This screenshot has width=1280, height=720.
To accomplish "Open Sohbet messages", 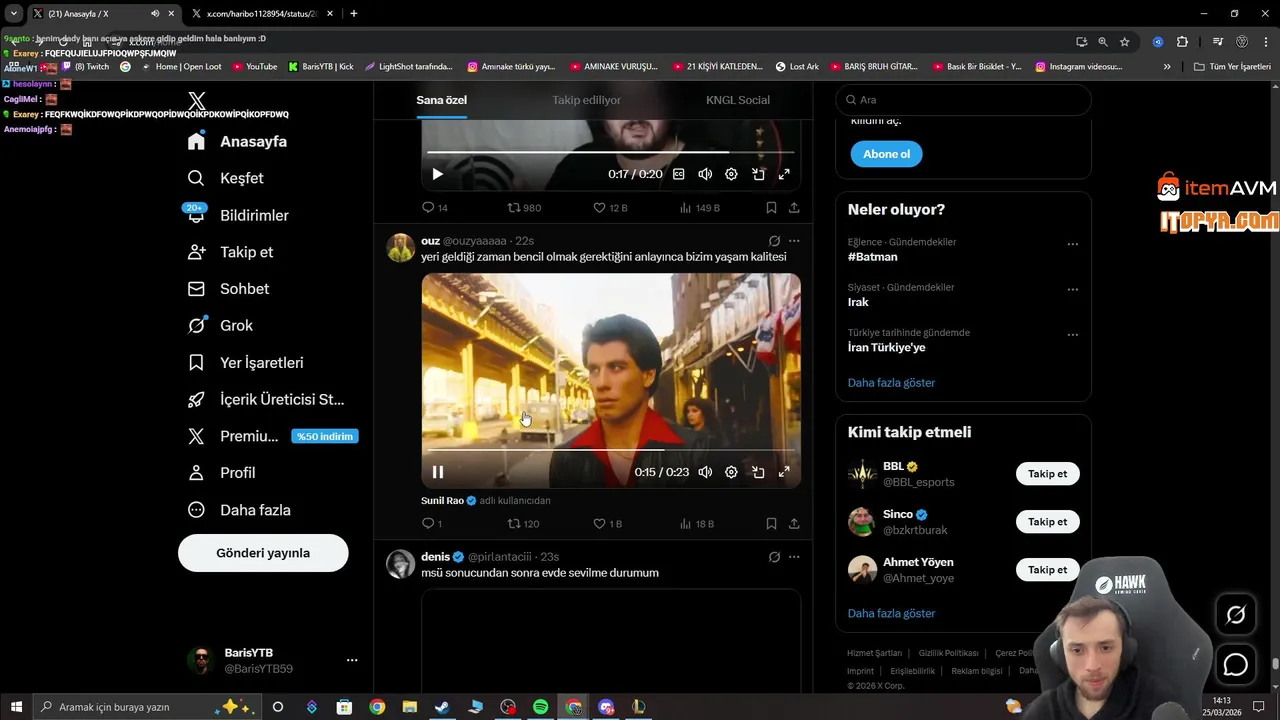I will tap(229, 289).
